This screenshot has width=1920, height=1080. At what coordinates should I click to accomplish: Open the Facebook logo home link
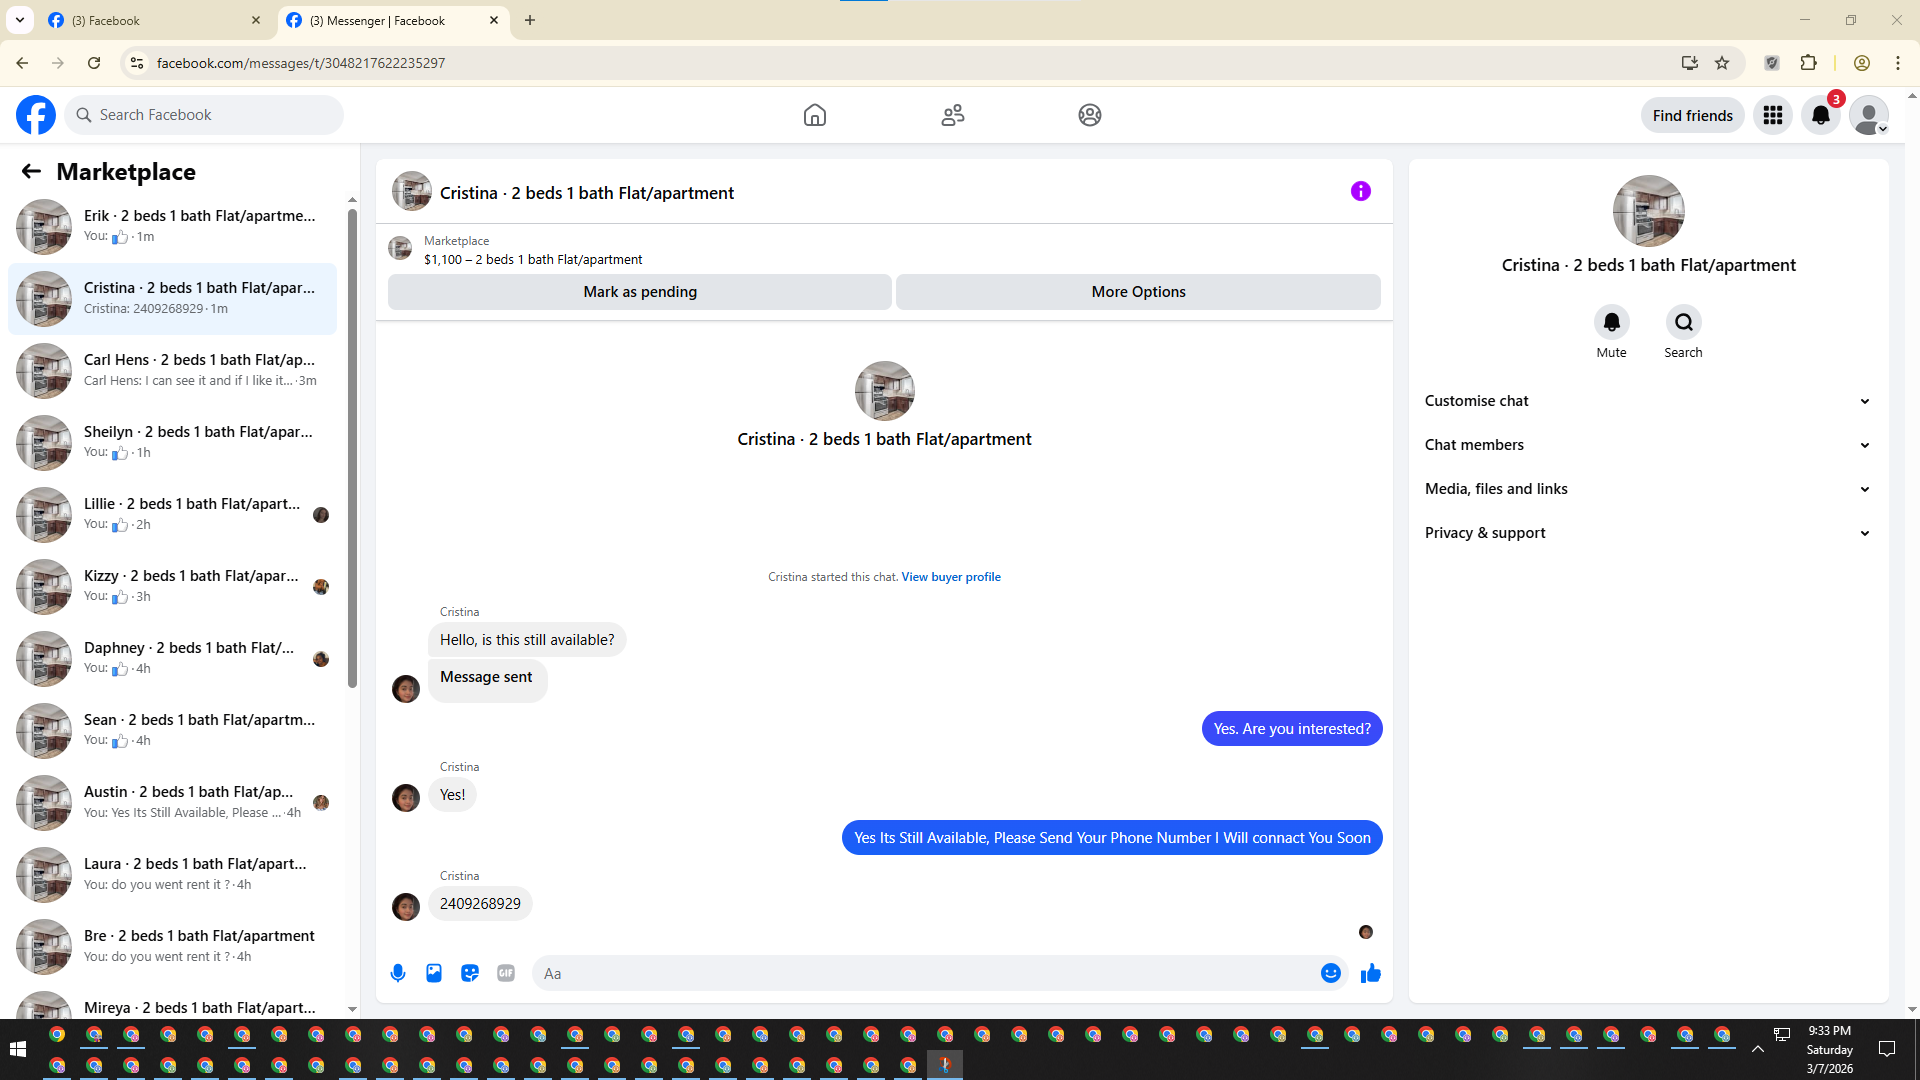[x=36, y=115]
